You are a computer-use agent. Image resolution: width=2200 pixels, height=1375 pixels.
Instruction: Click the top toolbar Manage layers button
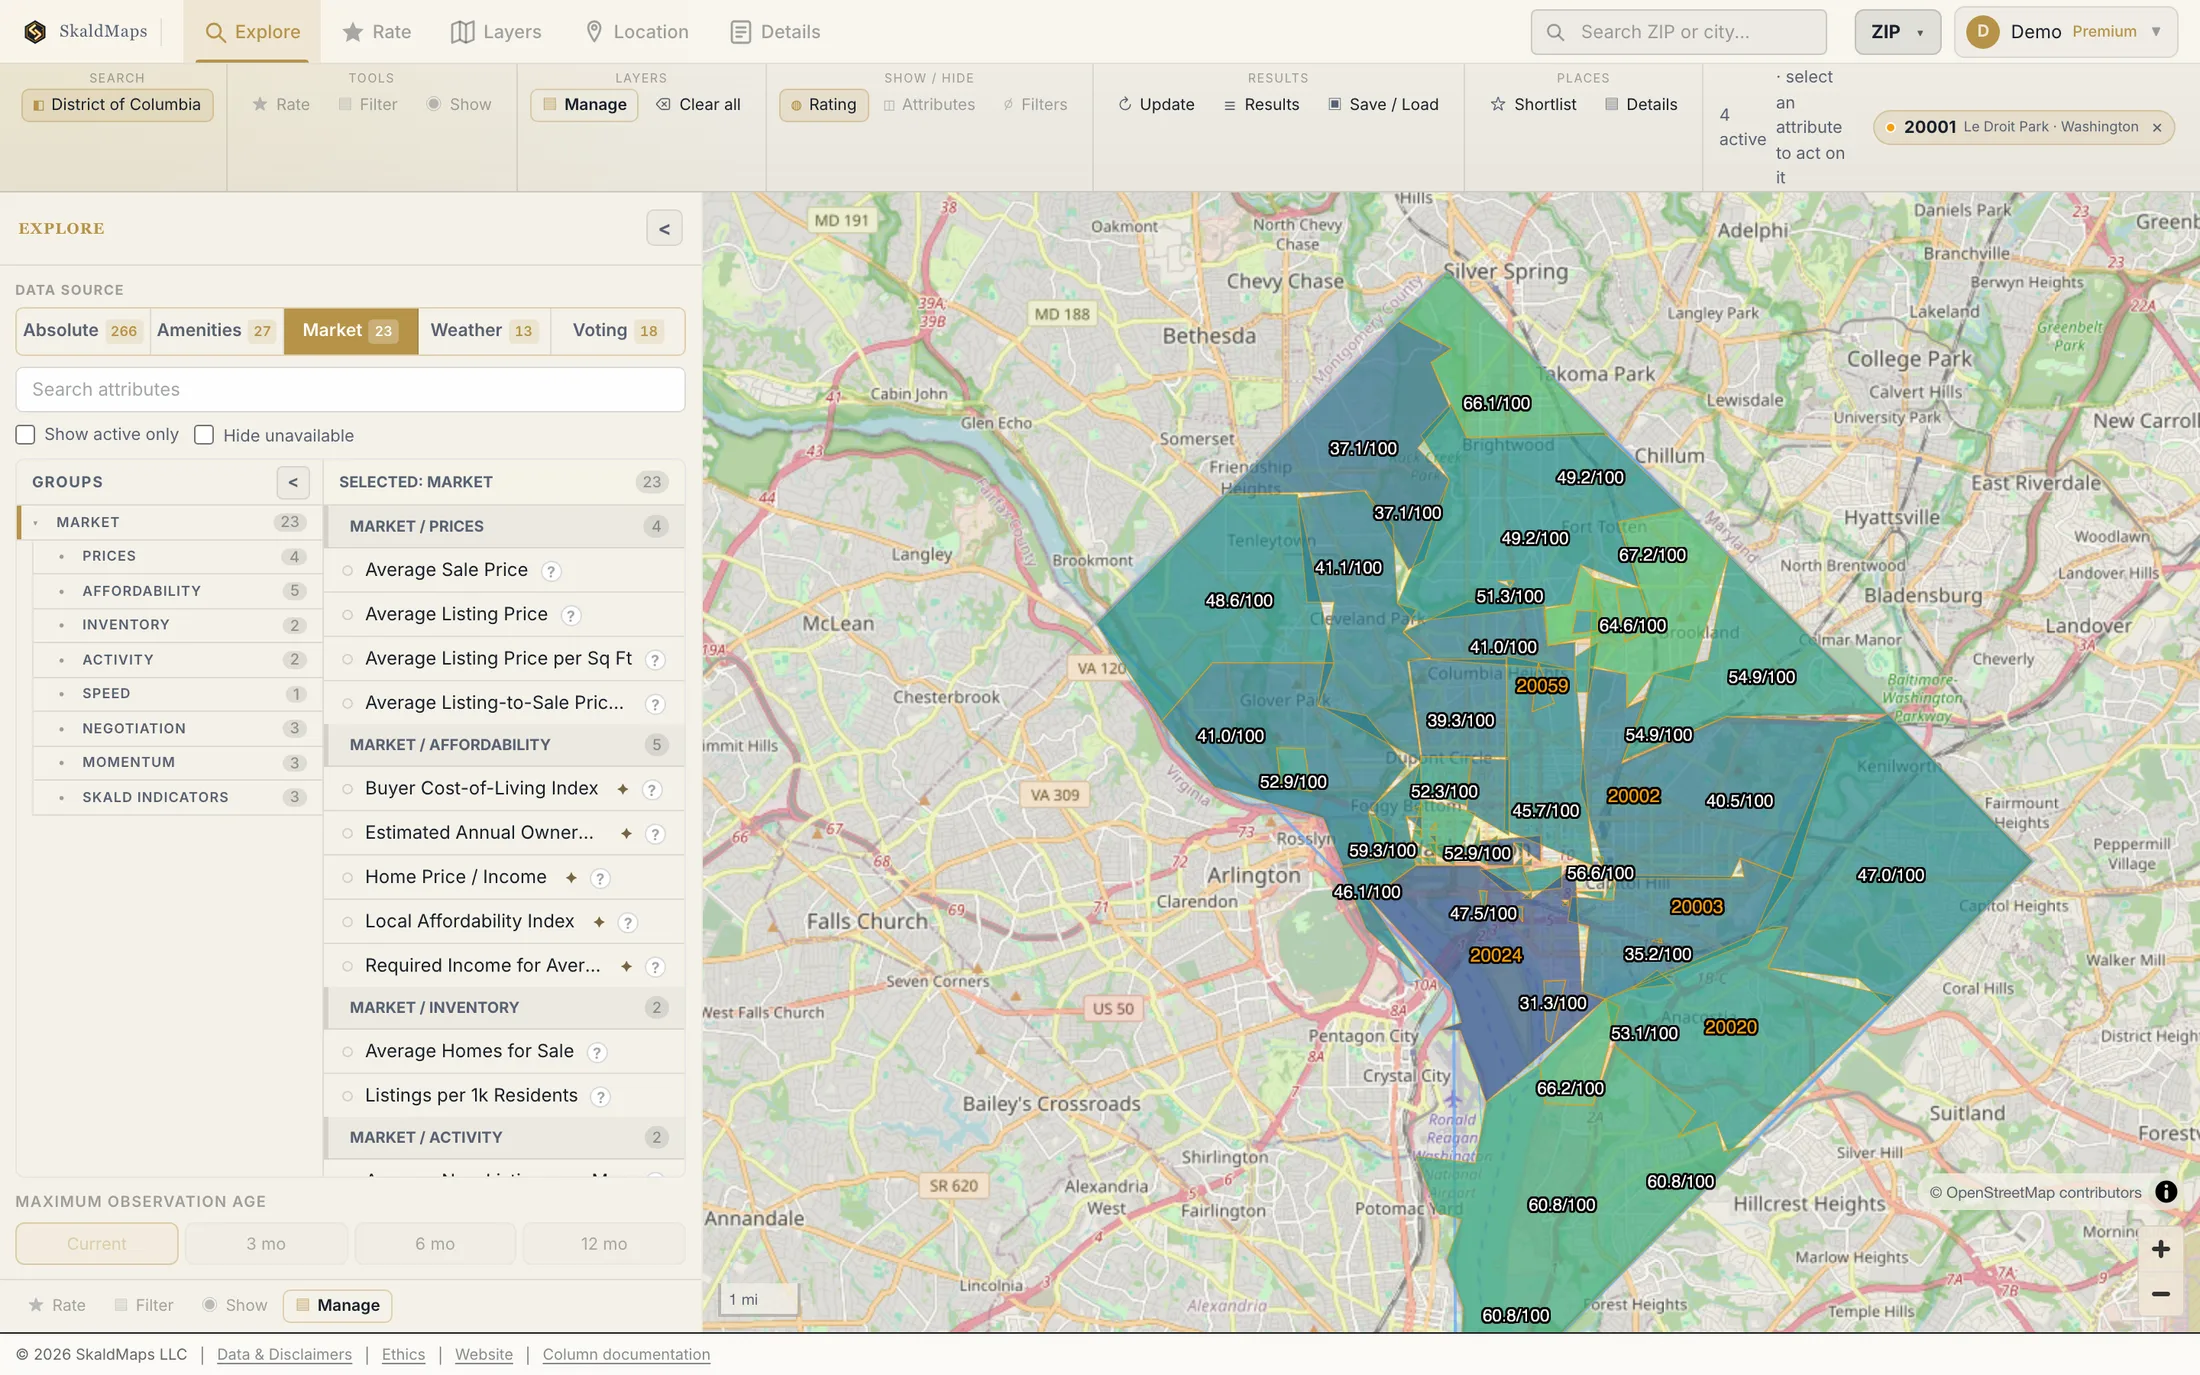pyautogui.click(x=585, y=104)
